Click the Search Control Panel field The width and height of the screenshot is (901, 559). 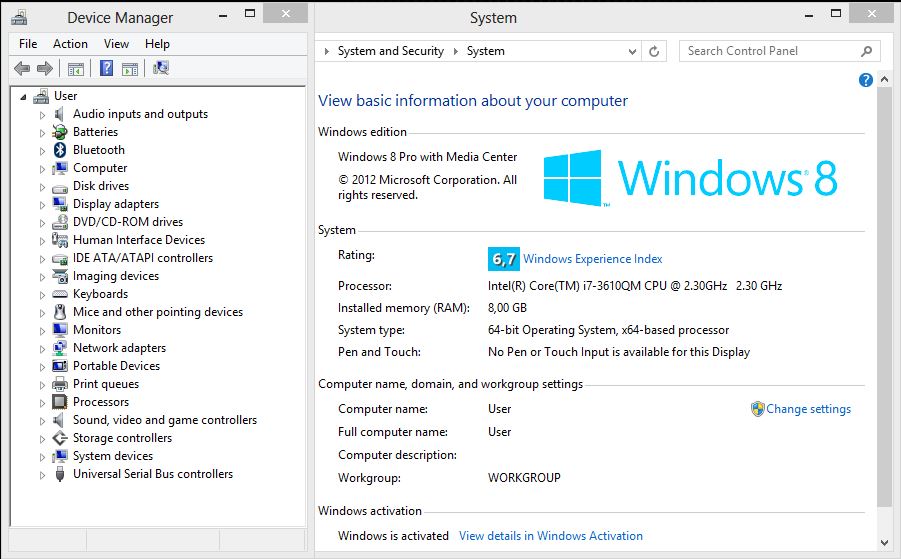coord(780,51)
